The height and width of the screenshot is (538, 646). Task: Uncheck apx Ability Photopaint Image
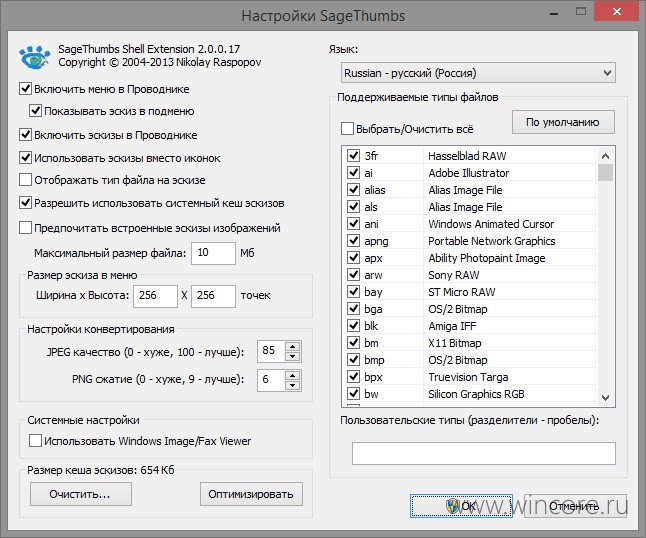click(x=353, y=257)
